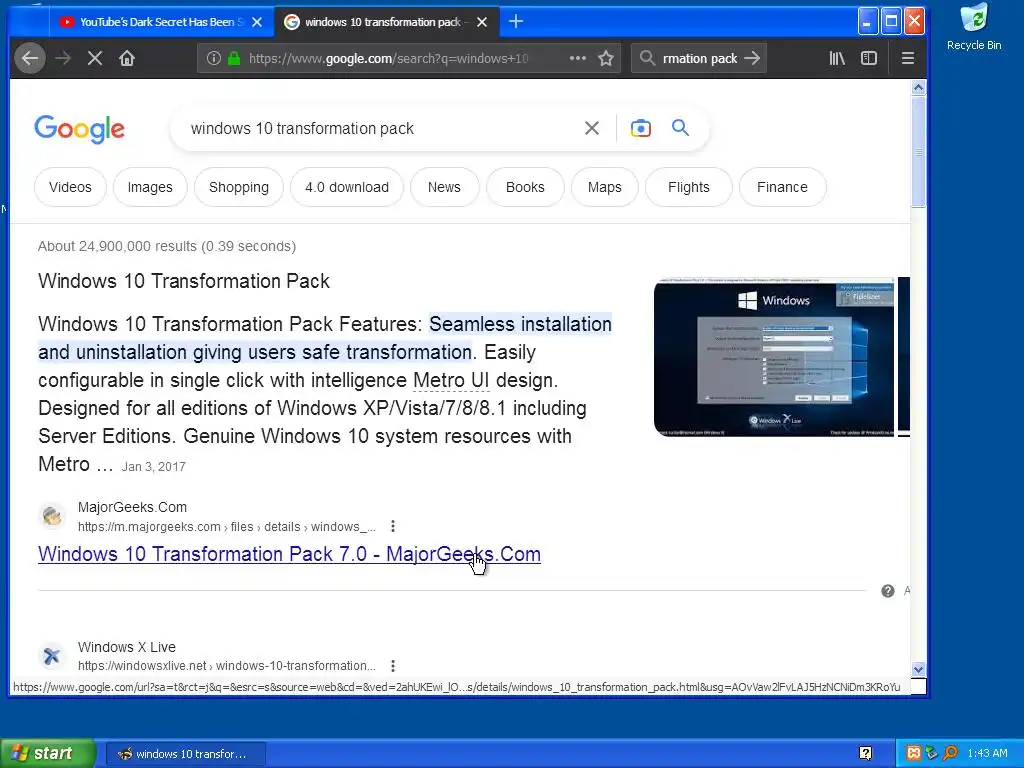Click the Metro UI underlined term
Screen dimensions: 1024x768
[451, 380]
